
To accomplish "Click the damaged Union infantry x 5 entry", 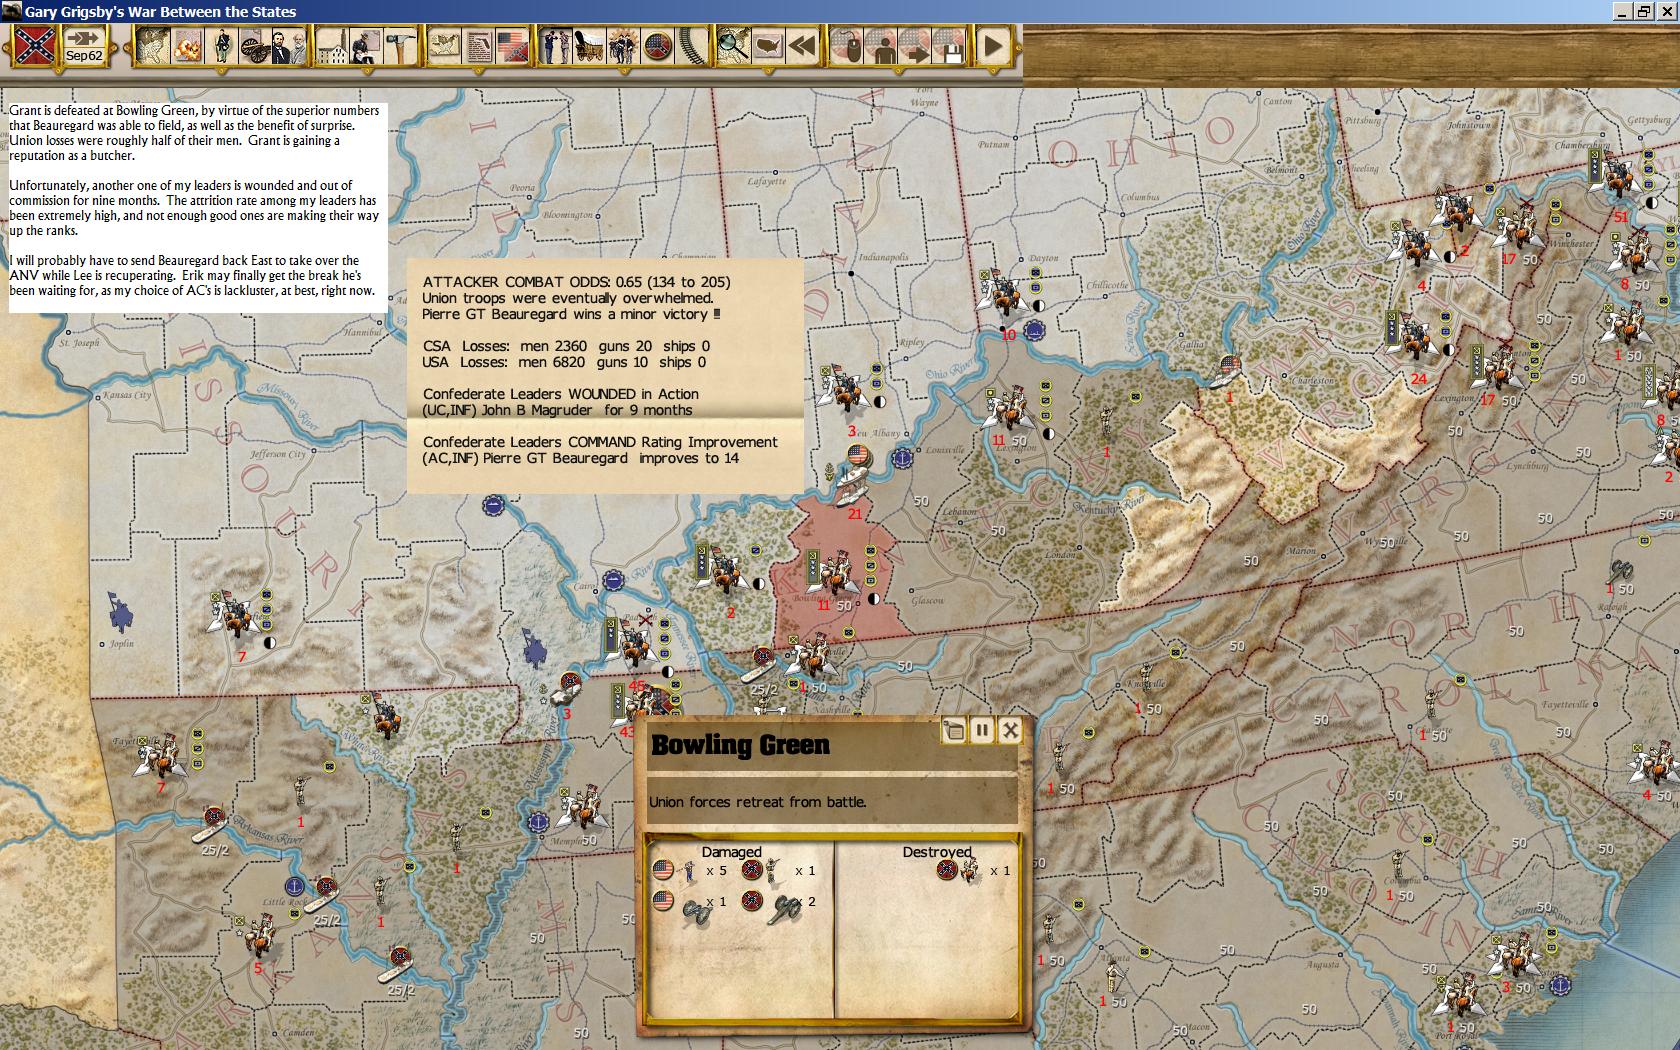I will 690,871.
